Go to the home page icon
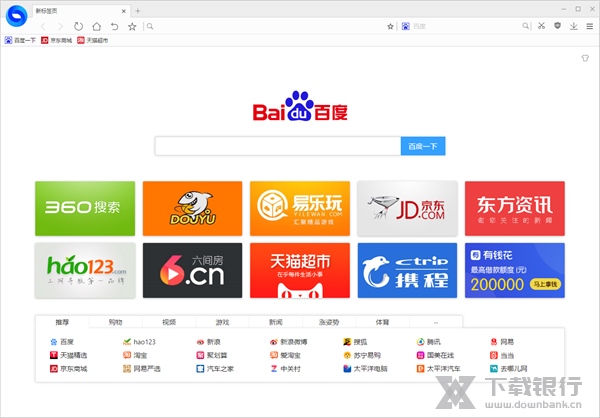600x418 pixels. 96,26
